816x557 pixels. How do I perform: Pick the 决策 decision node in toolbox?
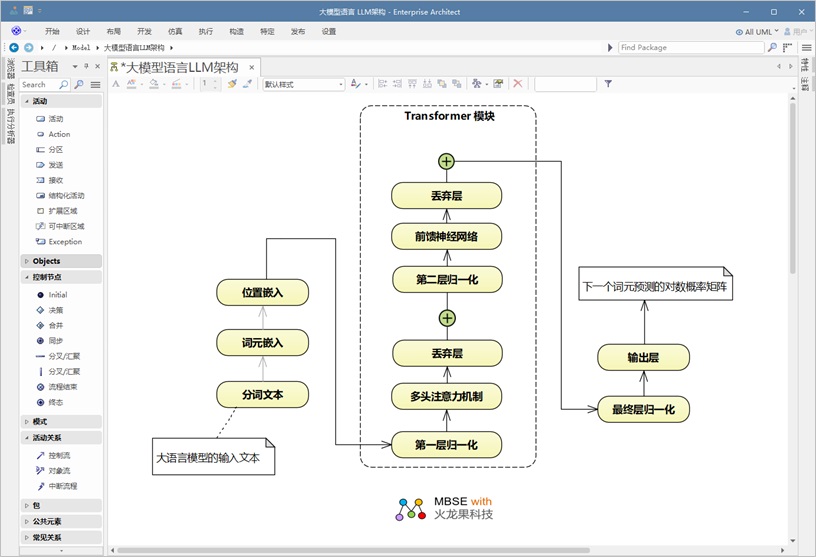[x=55, y=310]
